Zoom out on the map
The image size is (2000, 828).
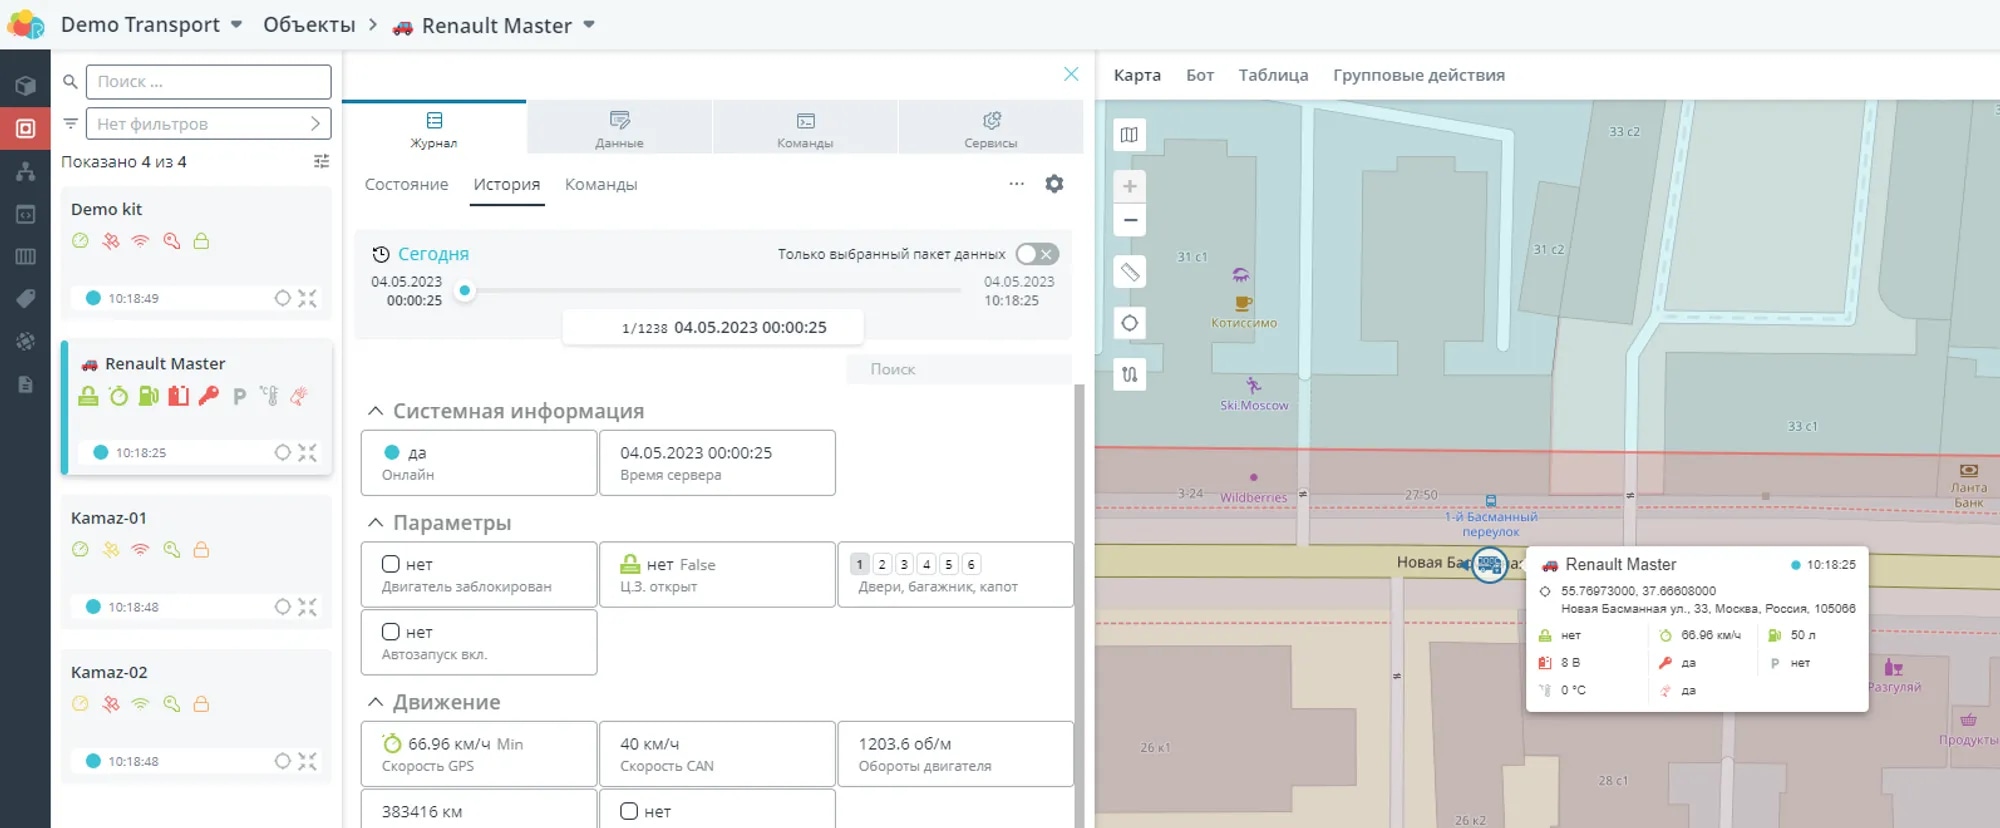click(1129, 220)
